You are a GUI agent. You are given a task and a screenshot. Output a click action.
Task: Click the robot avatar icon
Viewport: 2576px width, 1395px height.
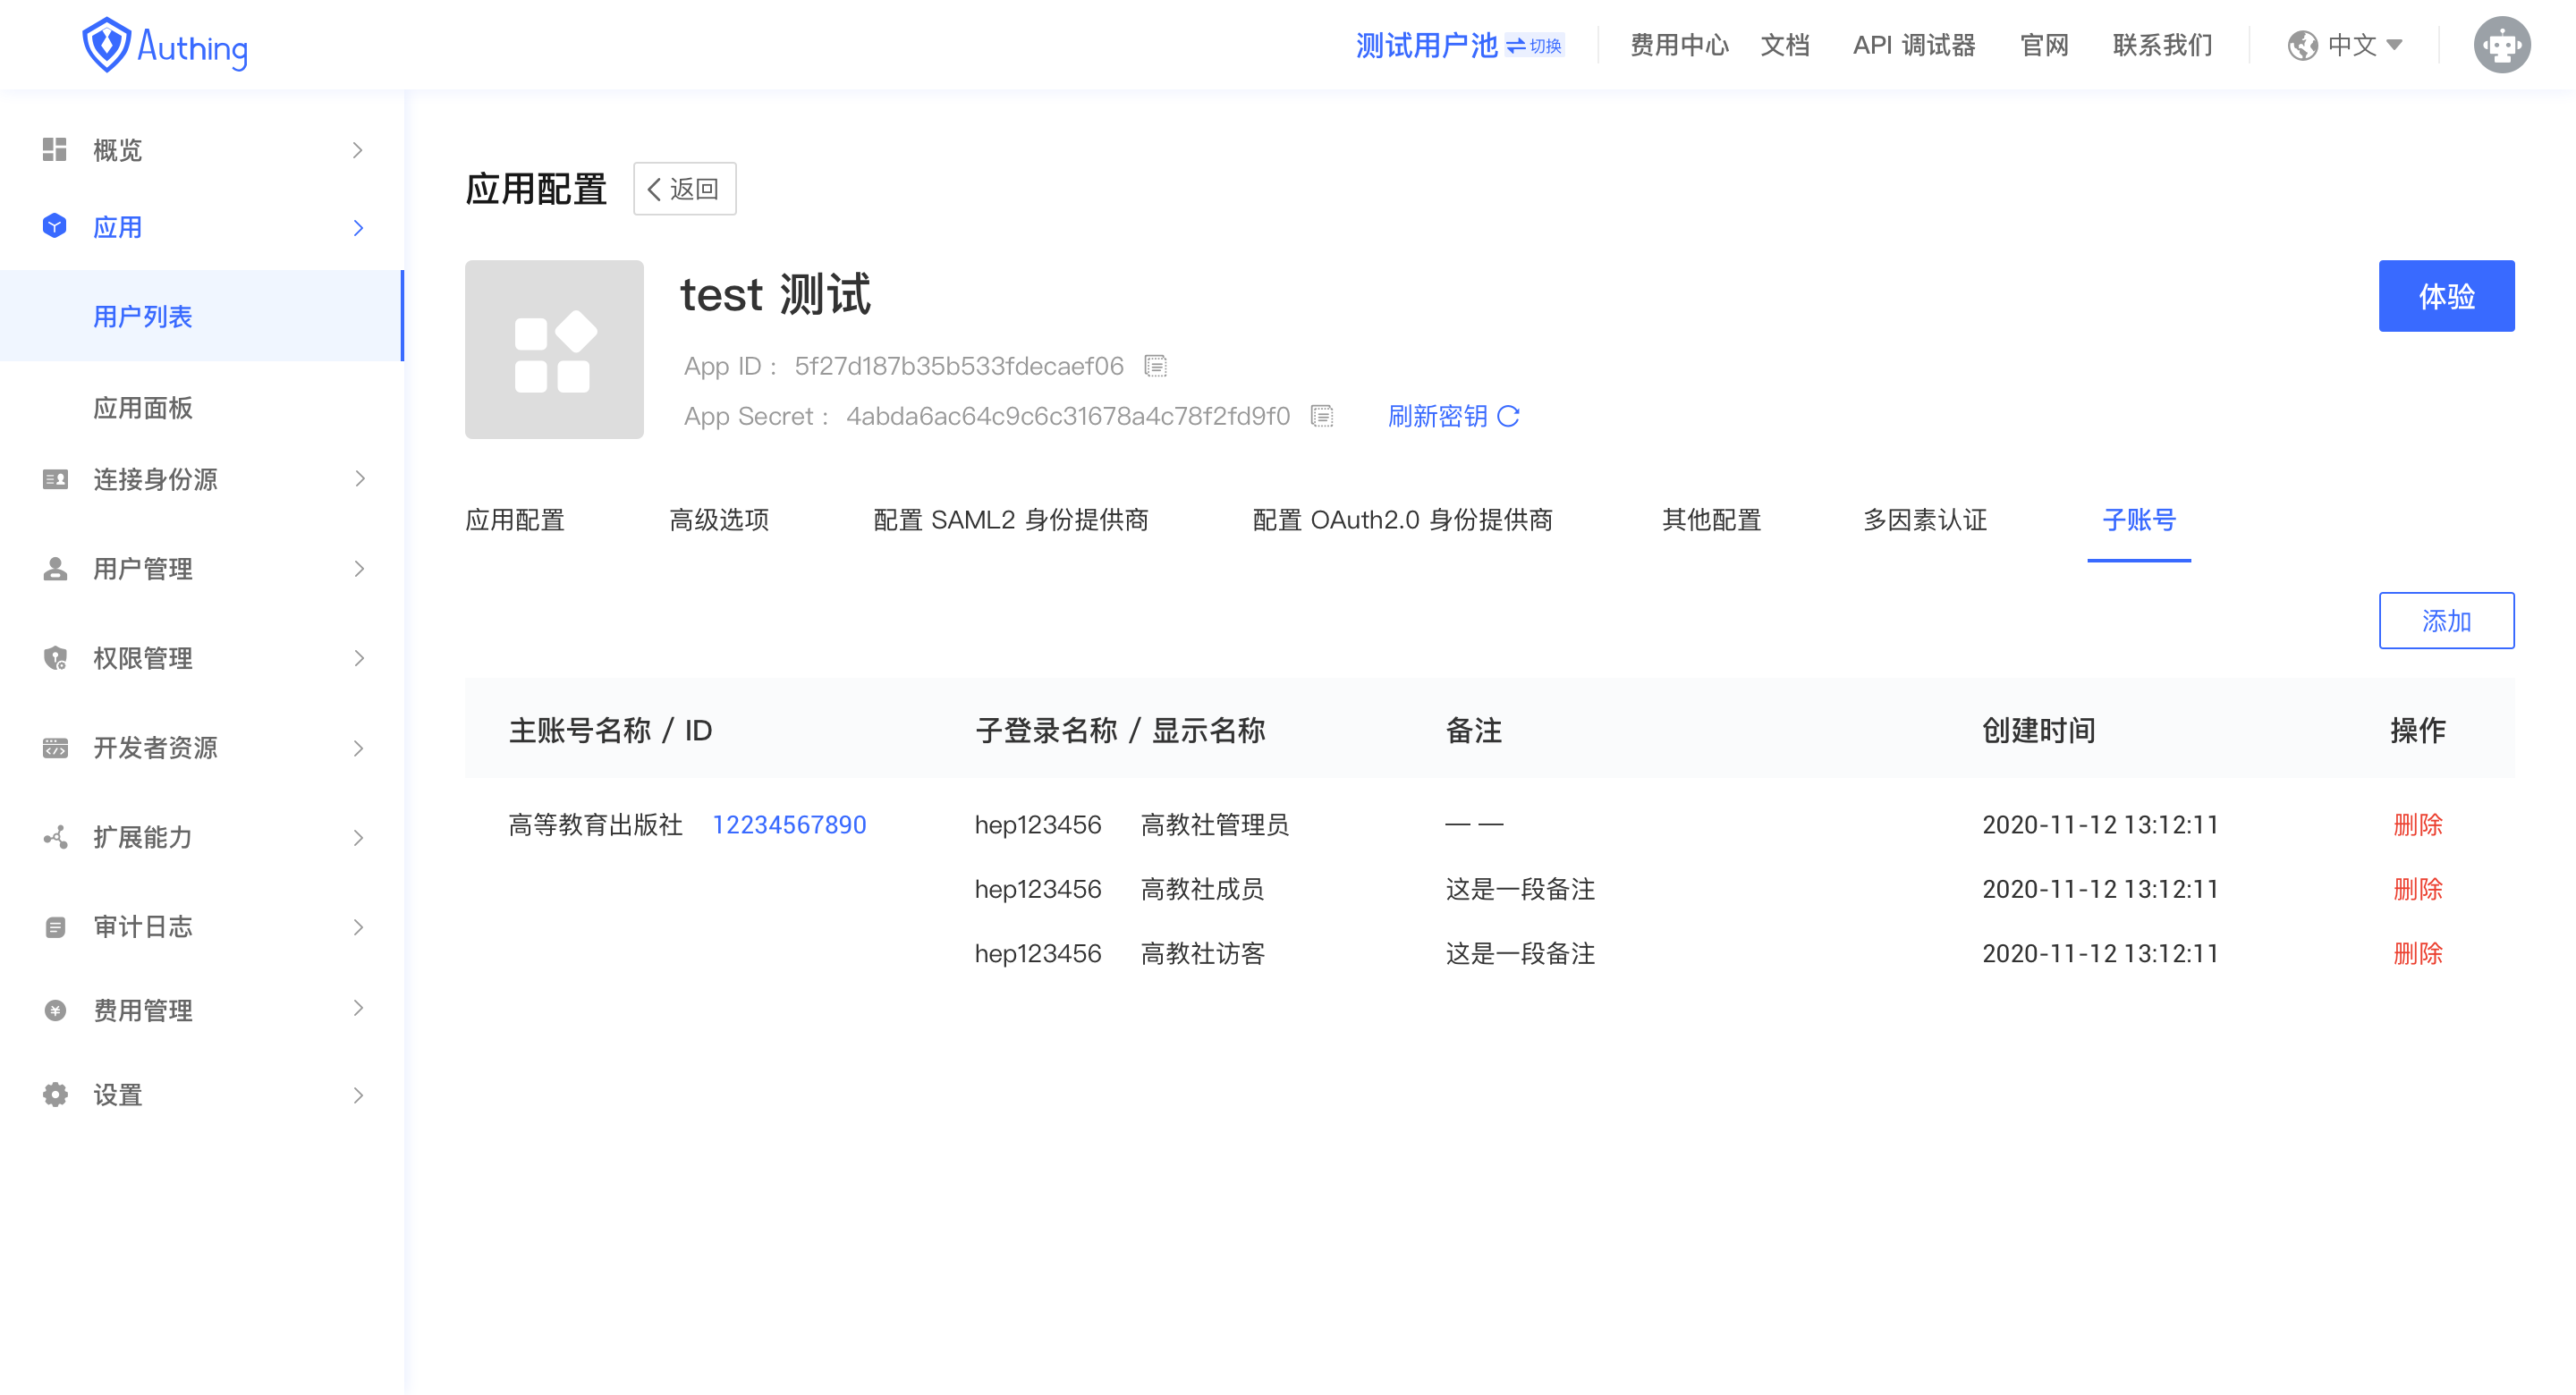tap(2502, 45)
